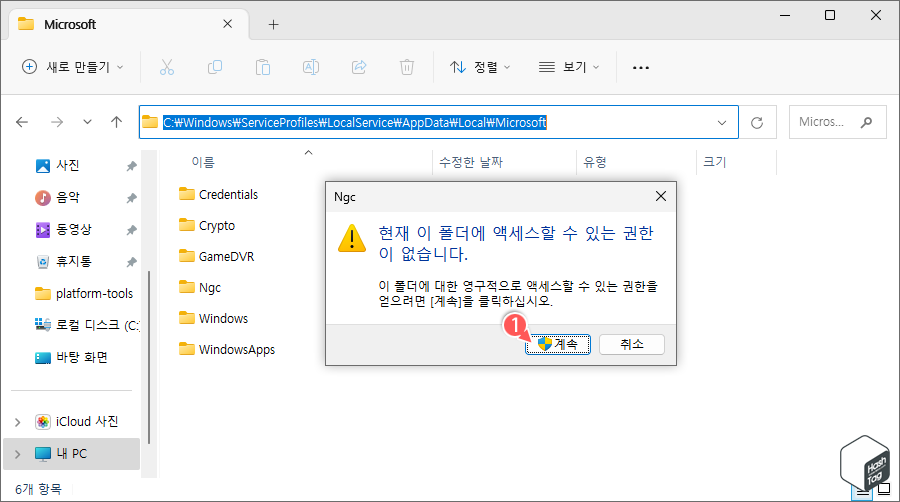Open recent locations dropdown chevron
Screen dimensions: 900x502
pos(87,122)
